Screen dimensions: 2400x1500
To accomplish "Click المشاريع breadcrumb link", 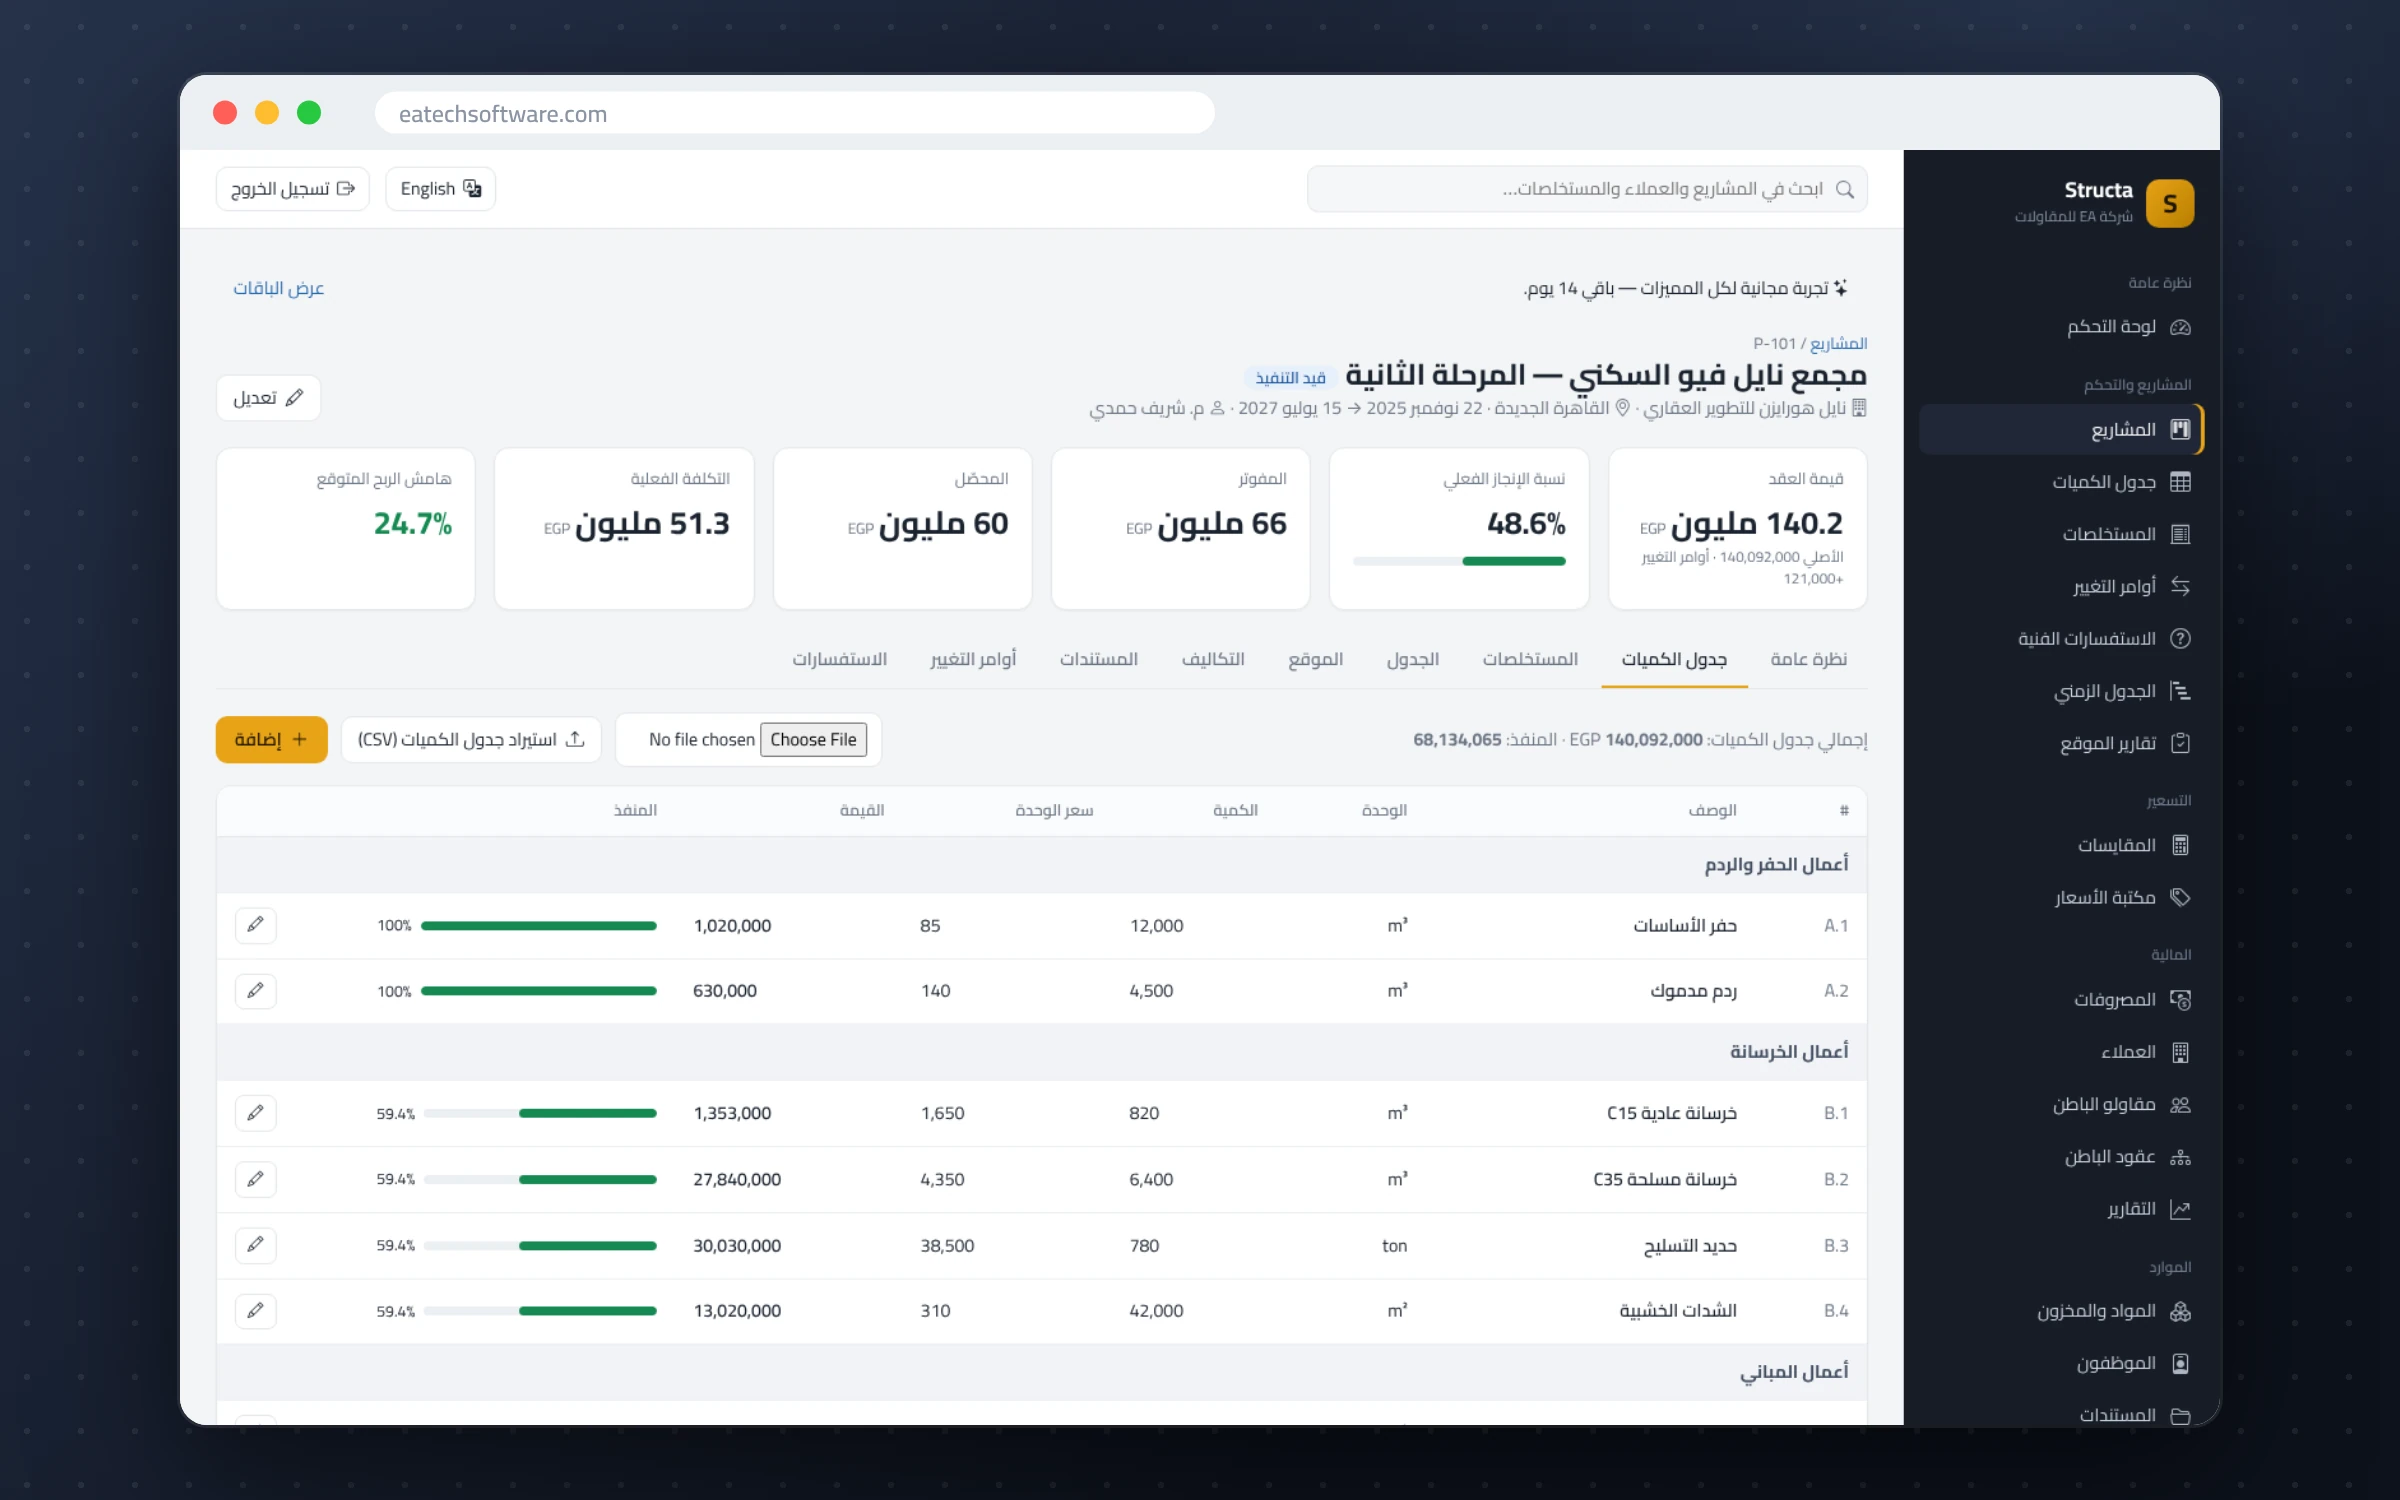I will [1838, 343].
